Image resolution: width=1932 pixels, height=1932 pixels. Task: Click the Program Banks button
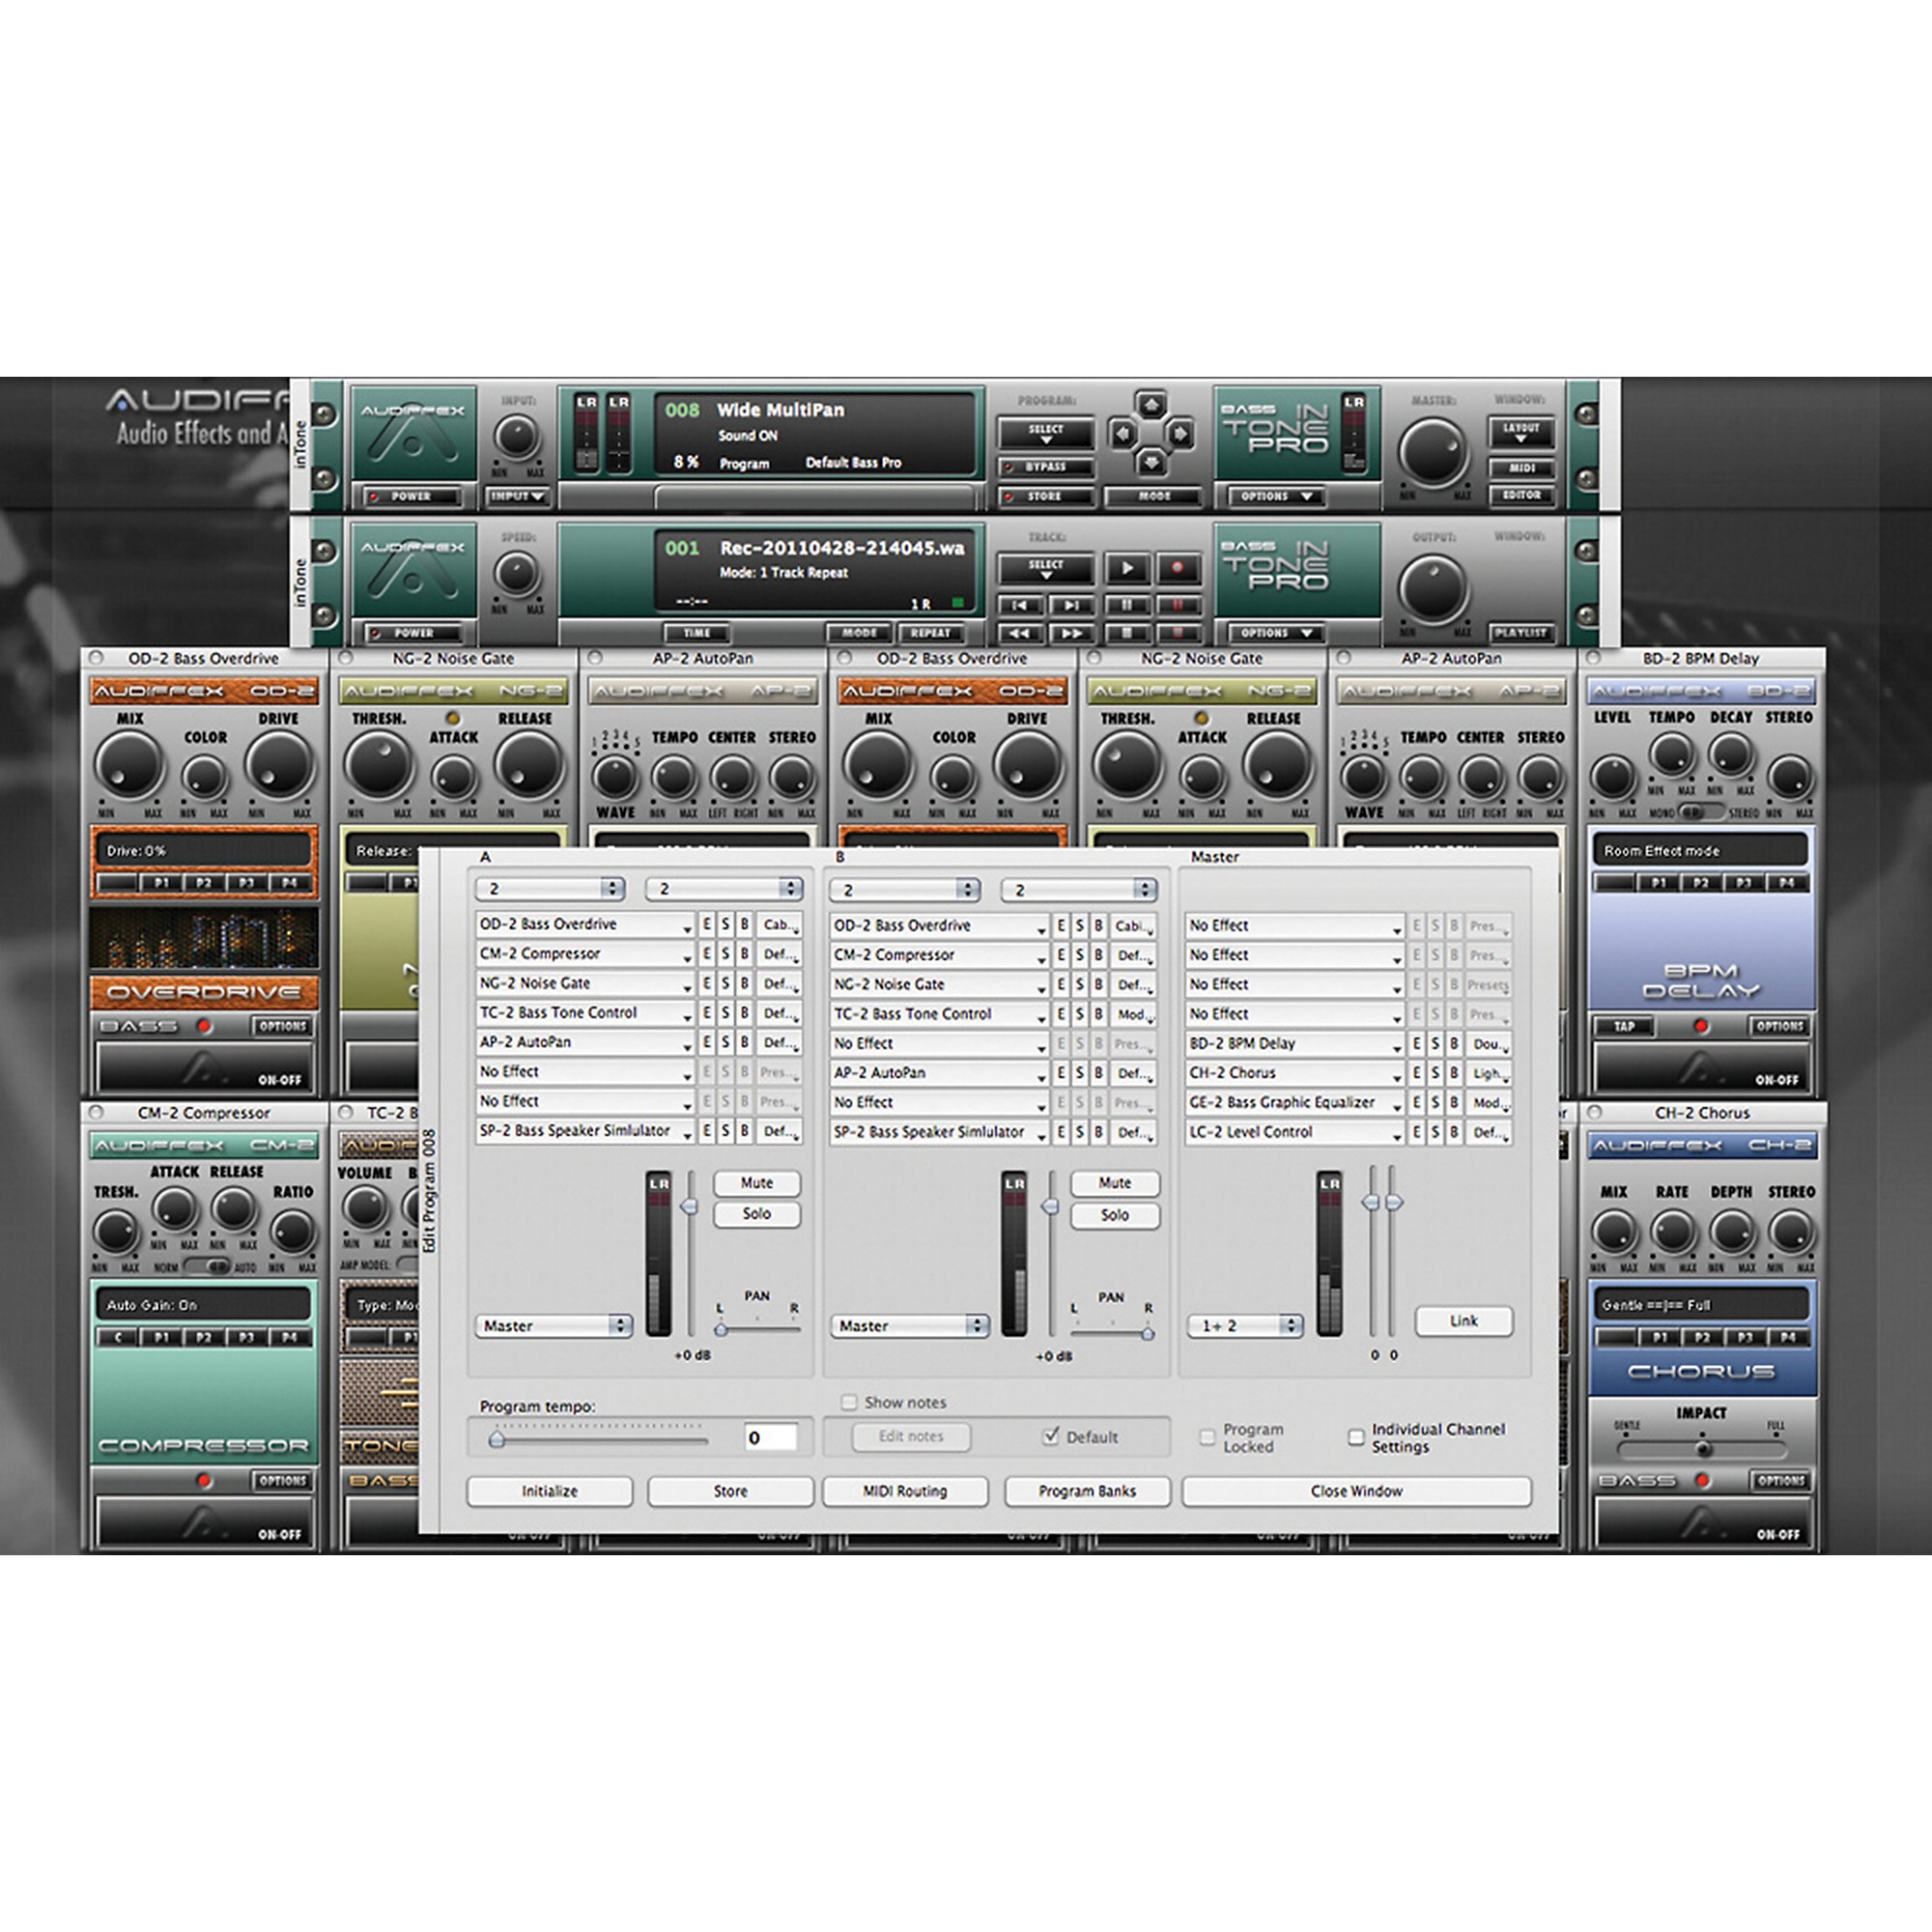click(x=1087, y=1491)
